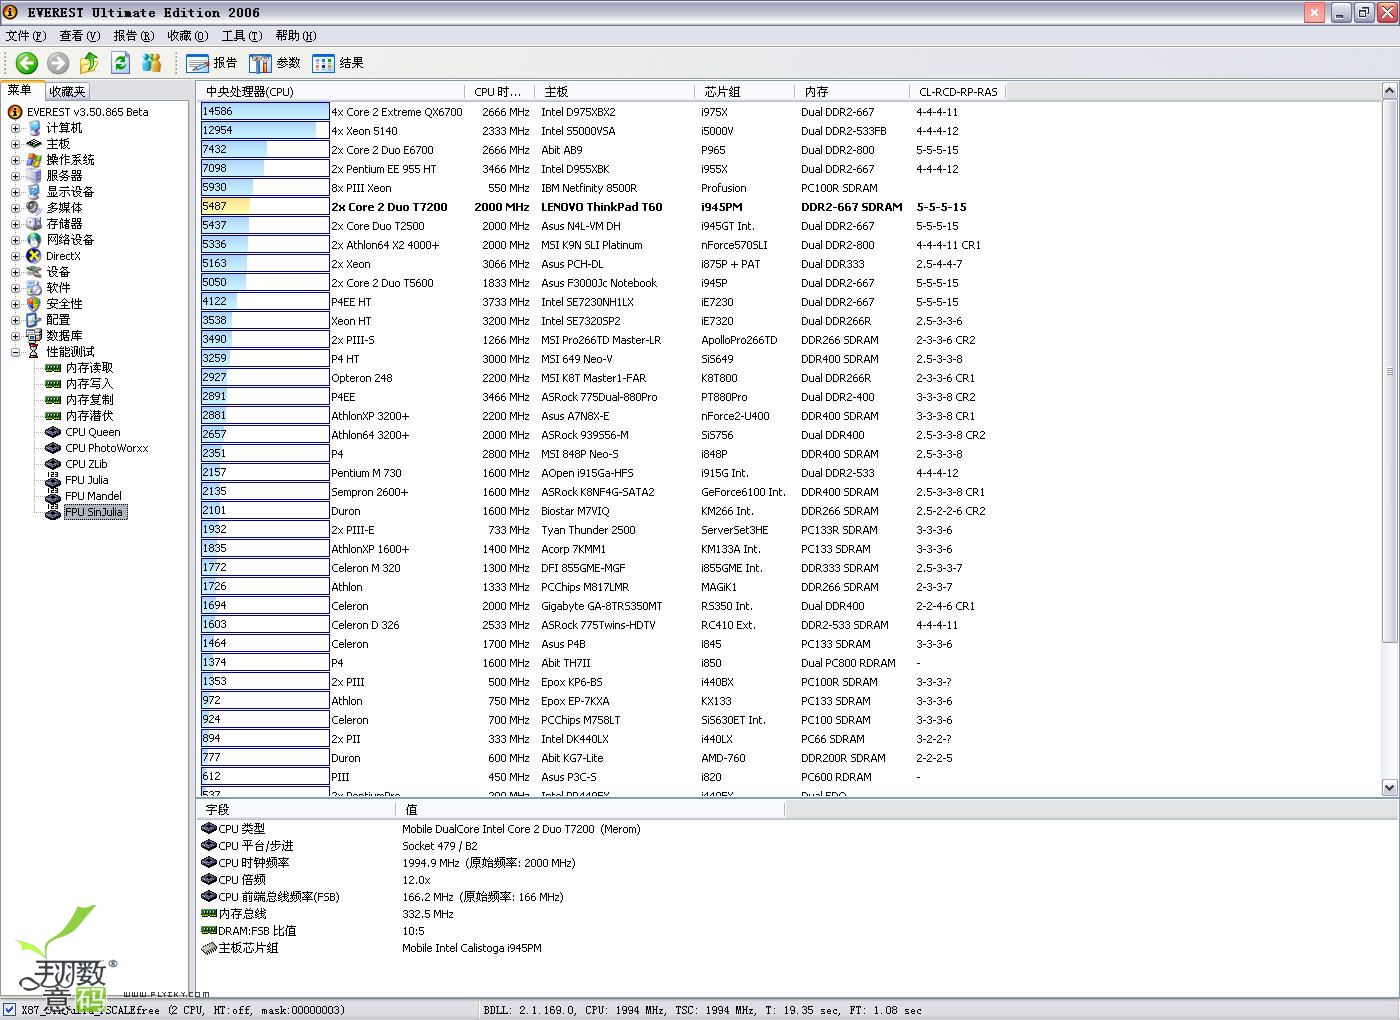1400x1020 pixels.
Task: Sort by 中央处理器(CPU) column header
Action: click(331, 91)
